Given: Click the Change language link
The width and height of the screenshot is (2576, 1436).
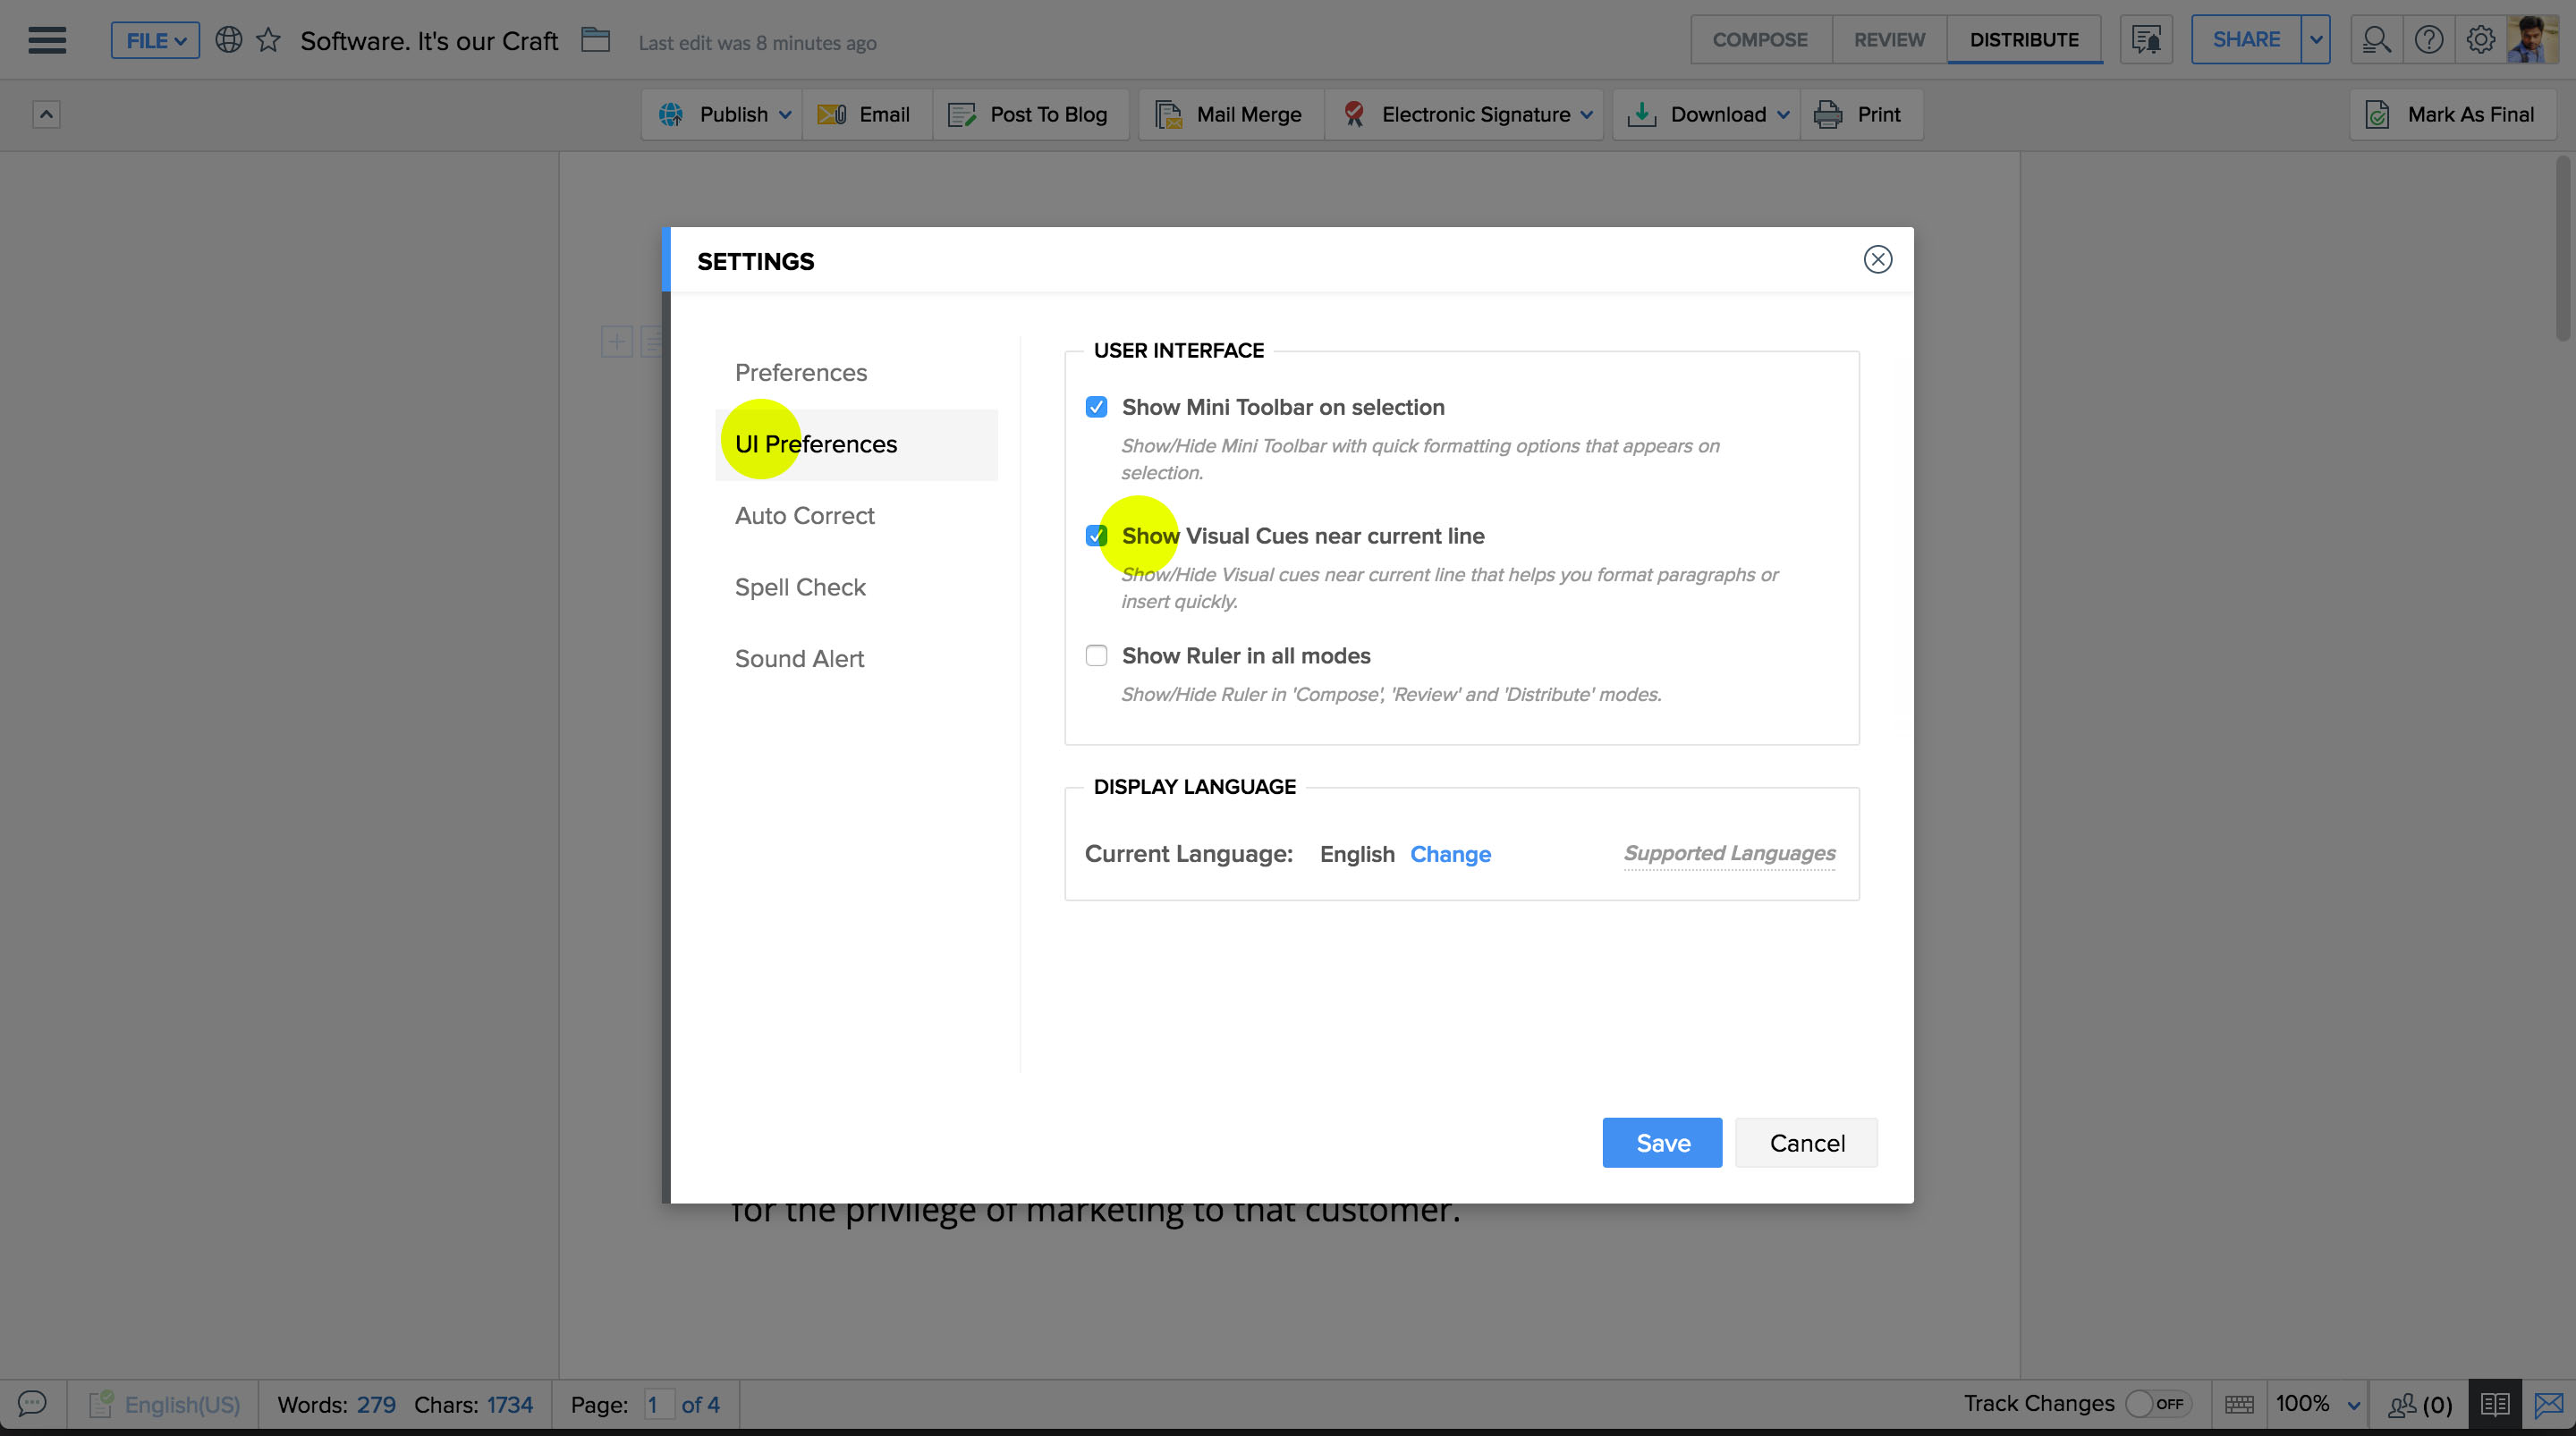Looking at the screenshot, I should point(1449,854).
